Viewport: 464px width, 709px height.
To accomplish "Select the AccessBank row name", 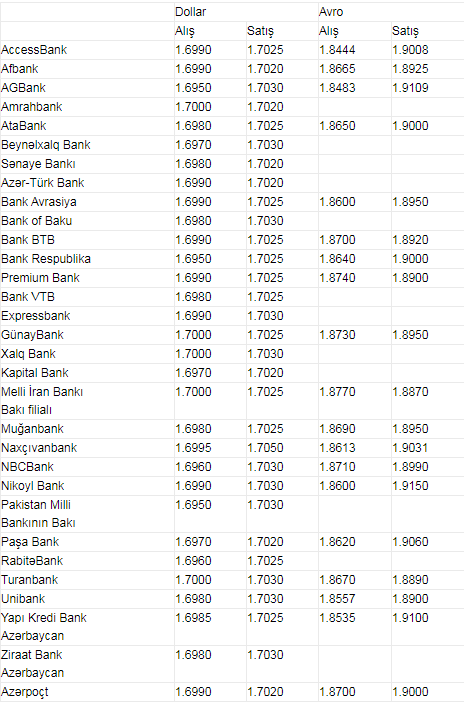I will click(x=34, y=50).
